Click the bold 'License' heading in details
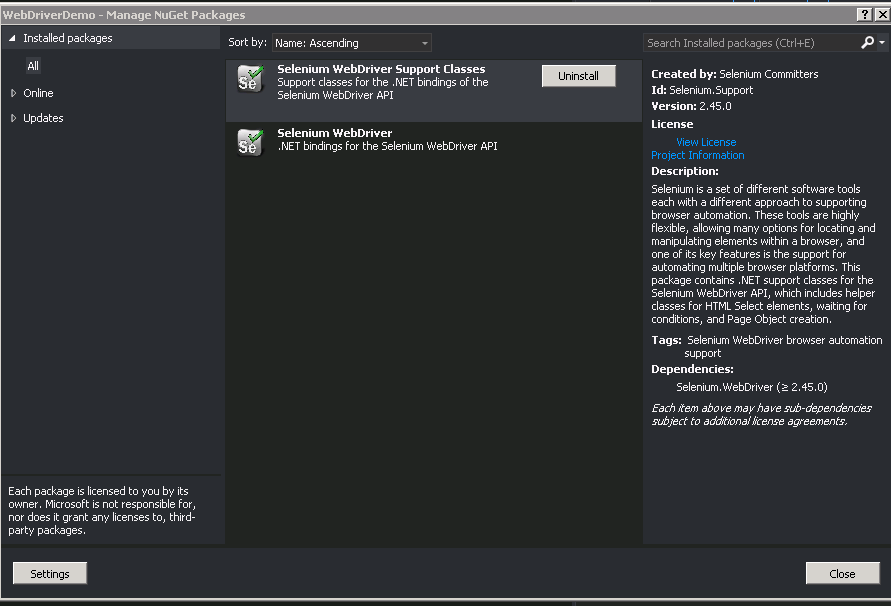 (672, 124)
